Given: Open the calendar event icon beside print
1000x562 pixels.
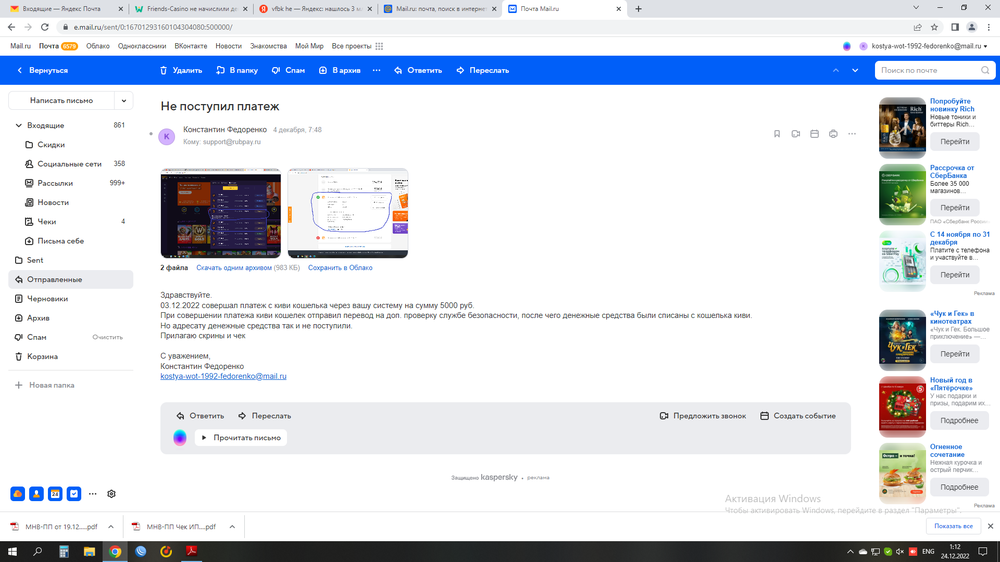Looking at the screenshot, I should tap(814, 134).
